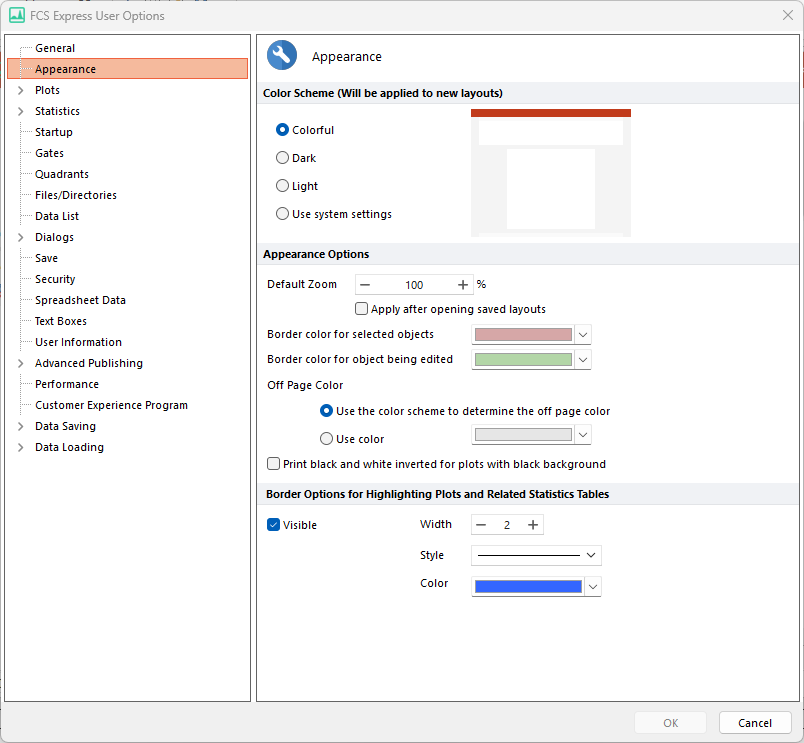Expand the Data Saving tree node
This screenshot has height=743, width=804.
click(20, 427)
